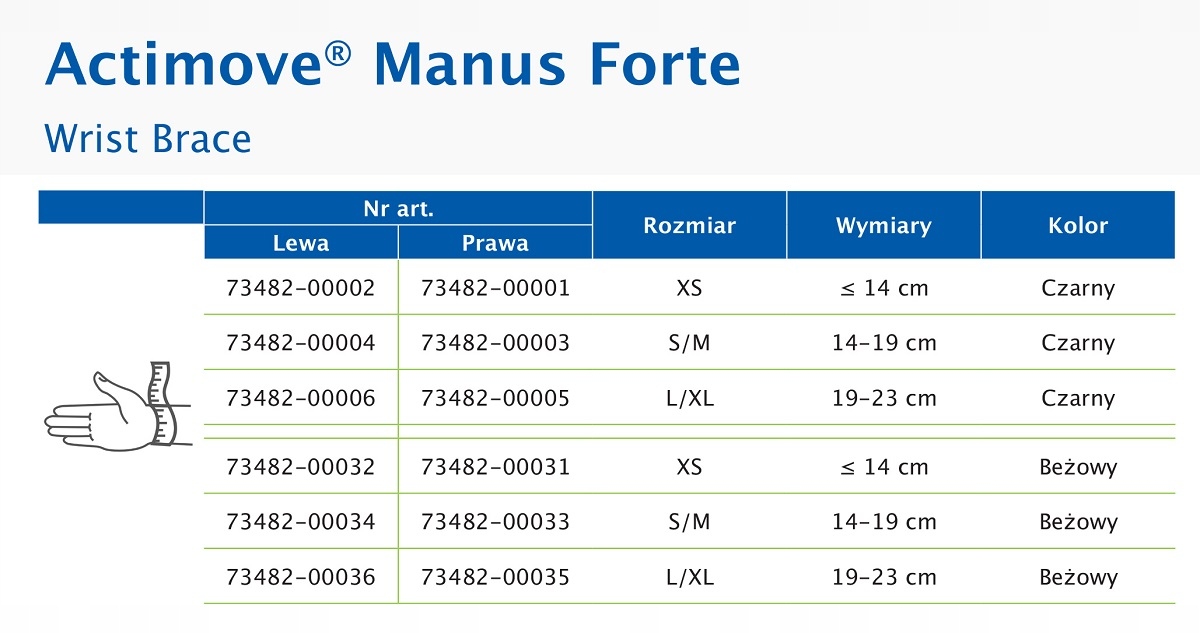
Task: Click the Wymiary column header
Action: [x=883, y=225]
